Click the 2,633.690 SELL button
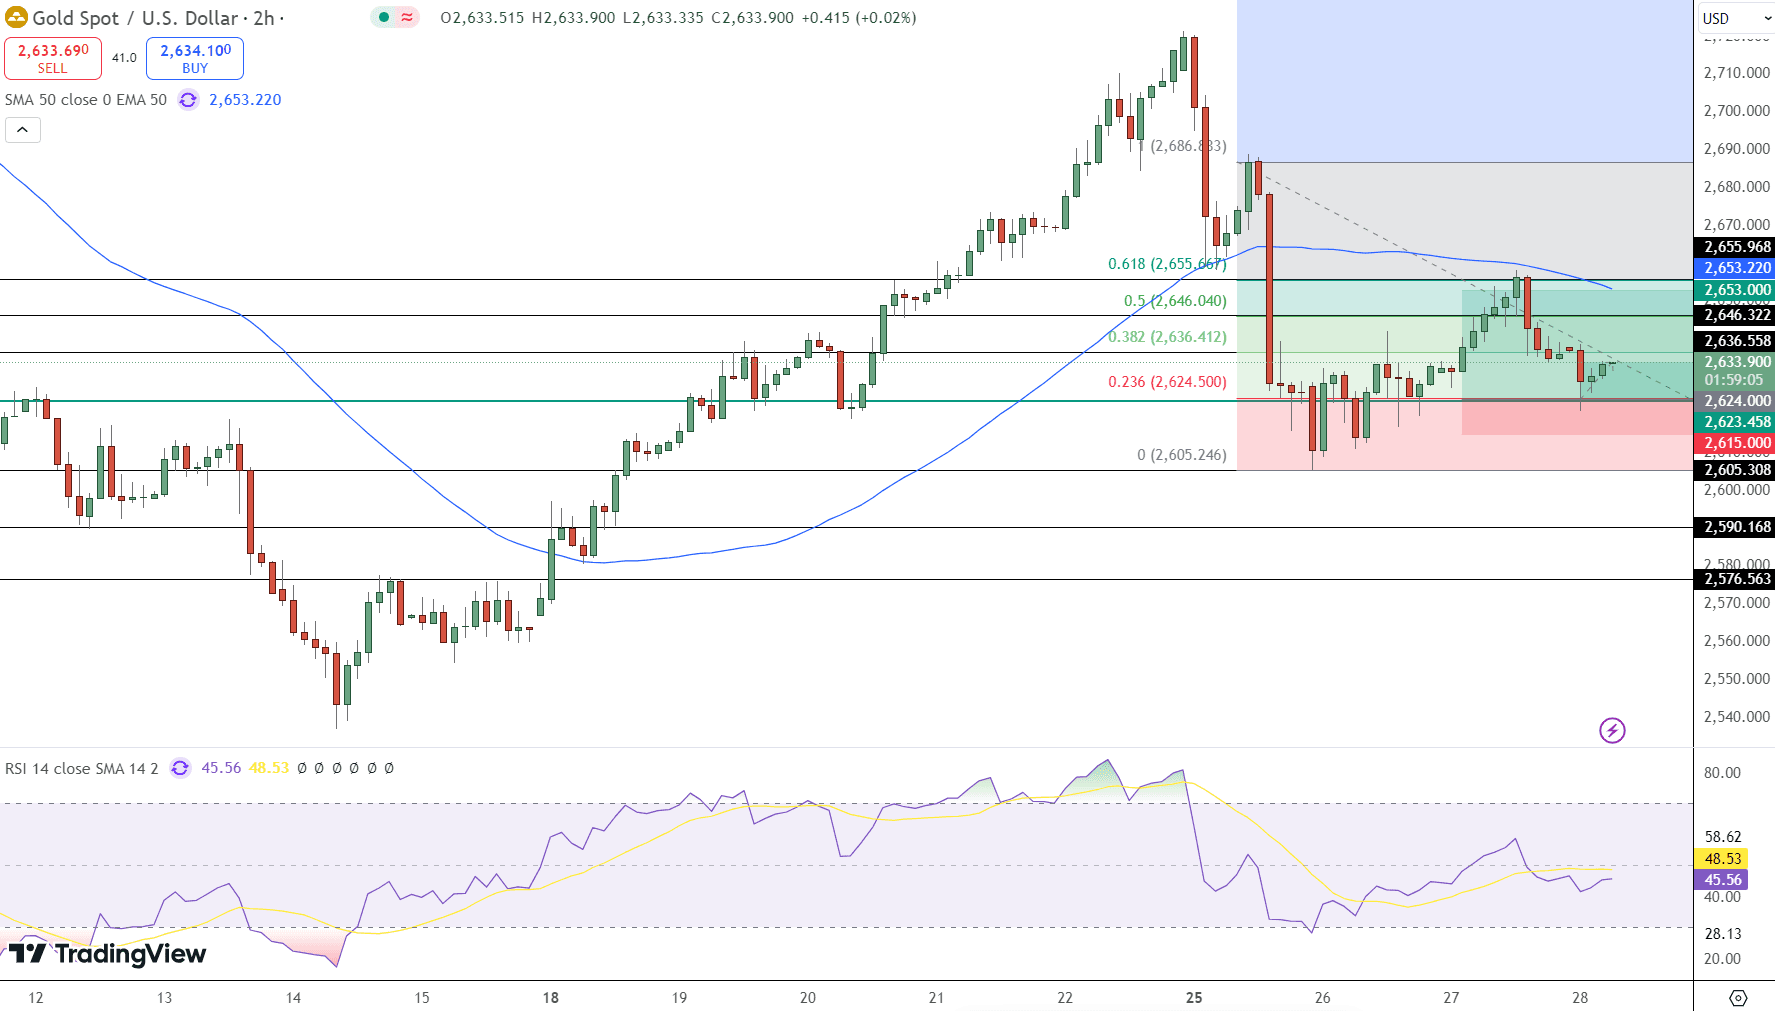Image resolution: width=1775 pixels, height=1011 pixels. pyautogui.click(x=53, y=58)
